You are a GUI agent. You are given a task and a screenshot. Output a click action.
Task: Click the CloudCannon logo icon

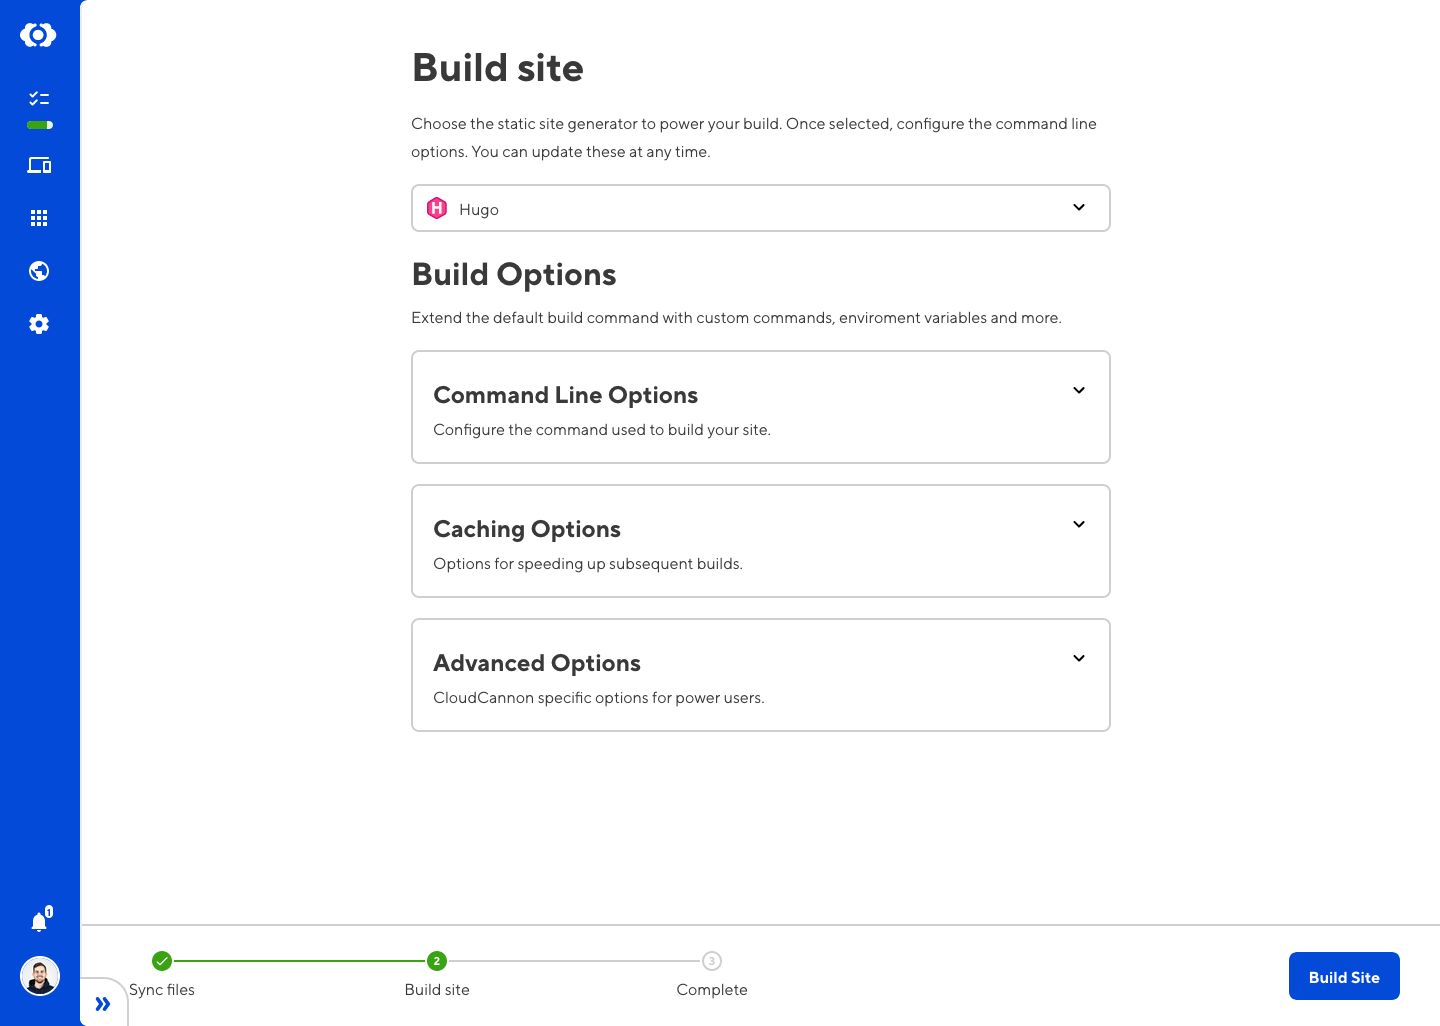tap(38, 35)
